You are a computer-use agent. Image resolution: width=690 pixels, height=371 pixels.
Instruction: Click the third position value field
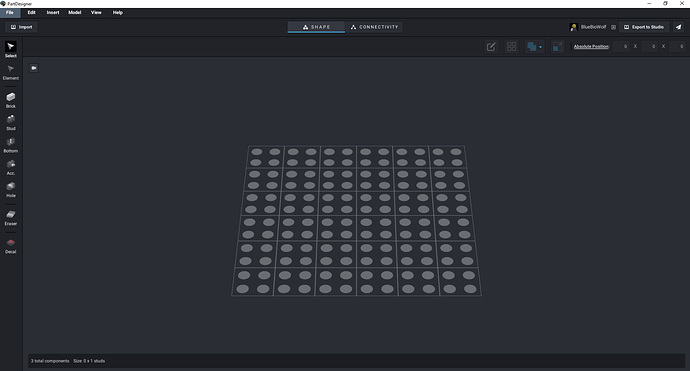(x=677, y=46)
